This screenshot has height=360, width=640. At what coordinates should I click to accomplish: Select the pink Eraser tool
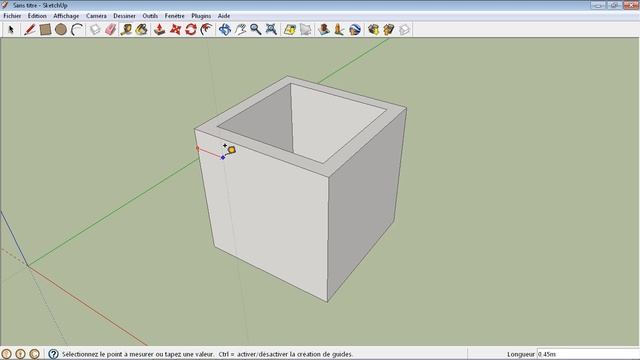click(x=111, y=29)
